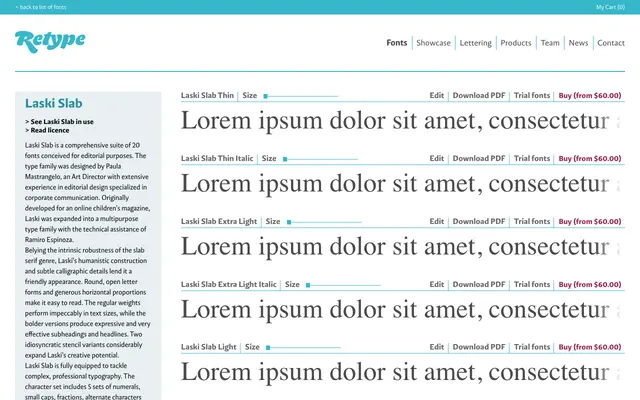
Task: Open the Contact menu item
Action: 611,43
